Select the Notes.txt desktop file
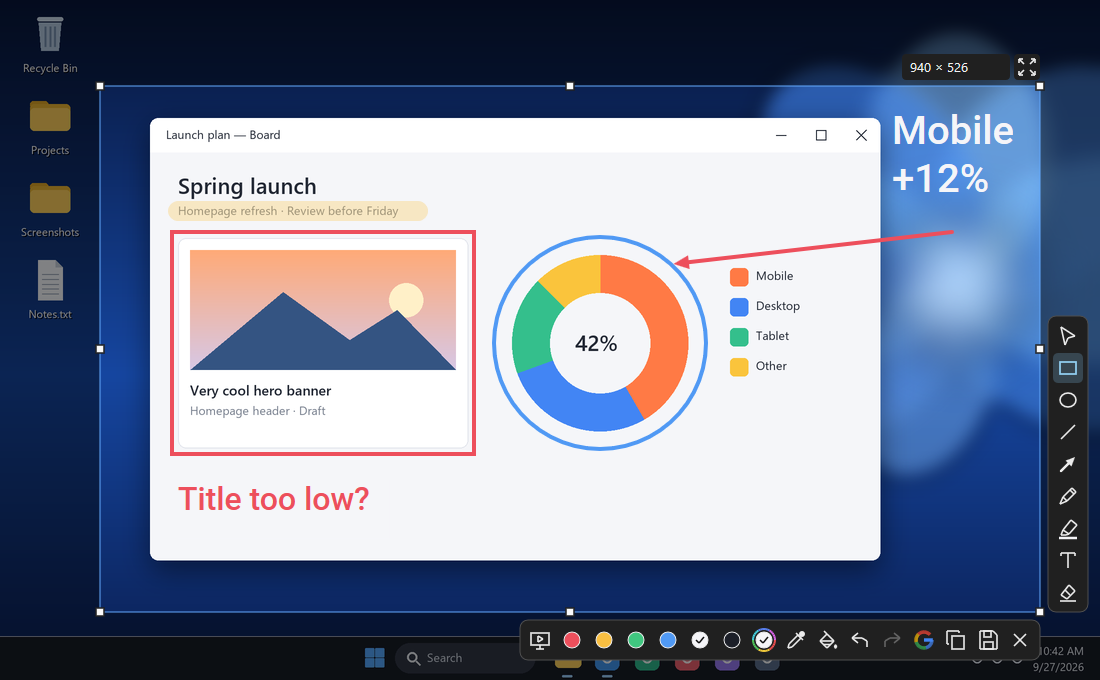The width and height of the screenshot is (1100, 680). (50, 291)
